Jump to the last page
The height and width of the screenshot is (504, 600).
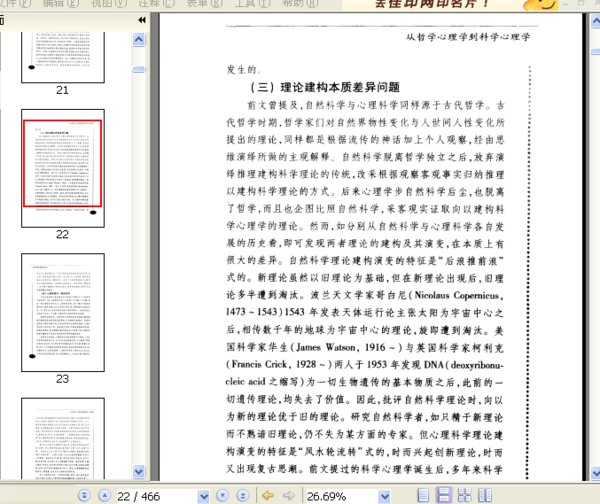coord(243,496)
